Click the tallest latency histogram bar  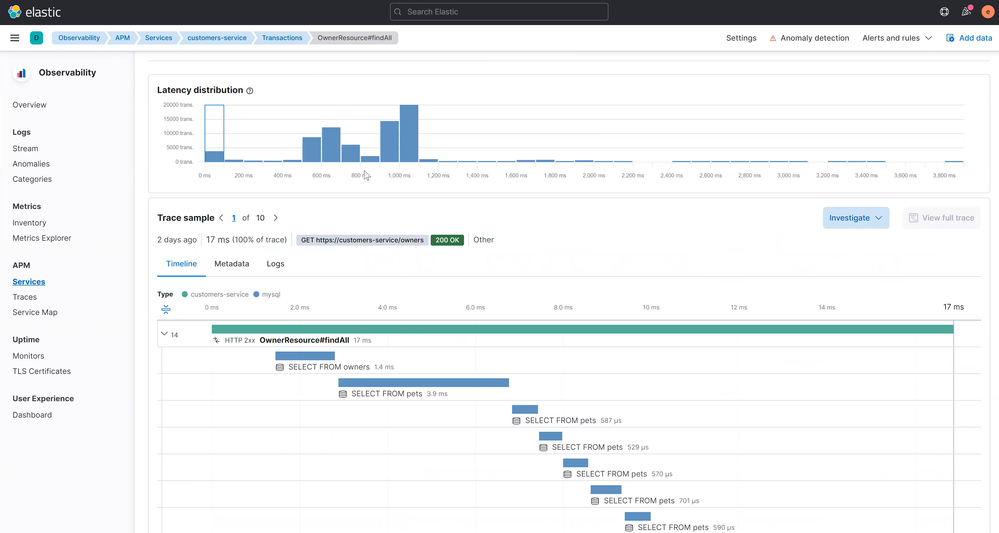(409, 133)
